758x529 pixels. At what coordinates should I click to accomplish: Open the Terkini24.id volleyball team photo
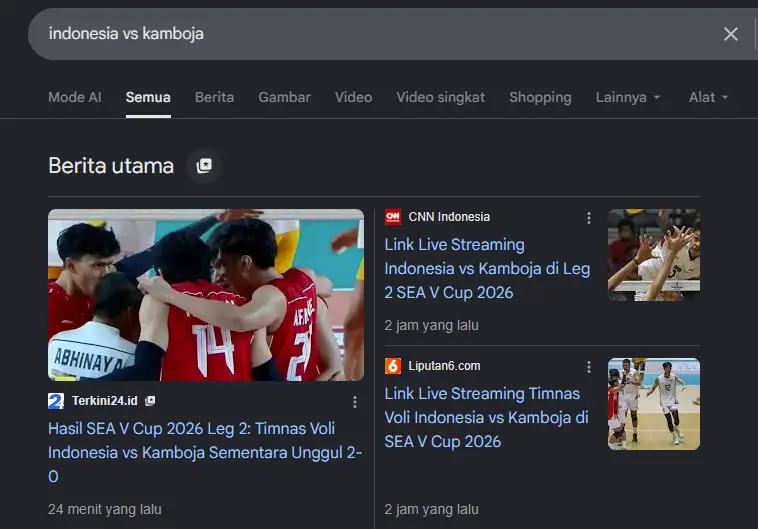pyautogui.click(x=206, y=295)
